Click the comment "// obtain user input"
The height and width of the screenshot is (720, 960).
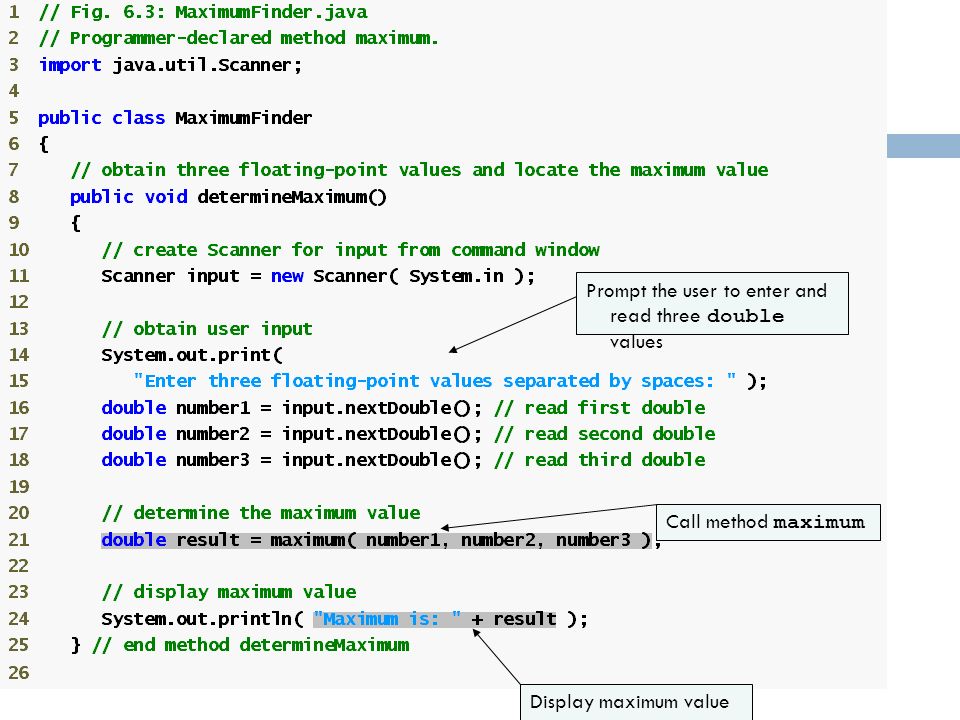point(207,329)
